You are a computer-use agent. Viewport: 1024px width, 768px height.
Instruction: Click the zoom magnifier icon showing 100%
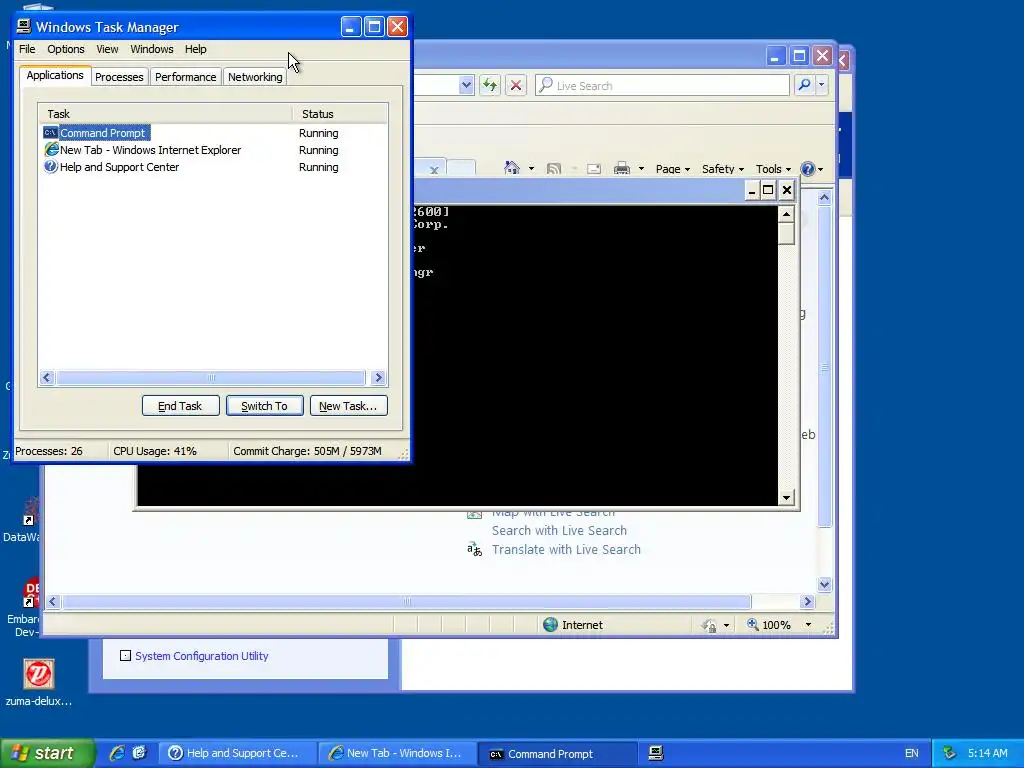click(752, 624)
